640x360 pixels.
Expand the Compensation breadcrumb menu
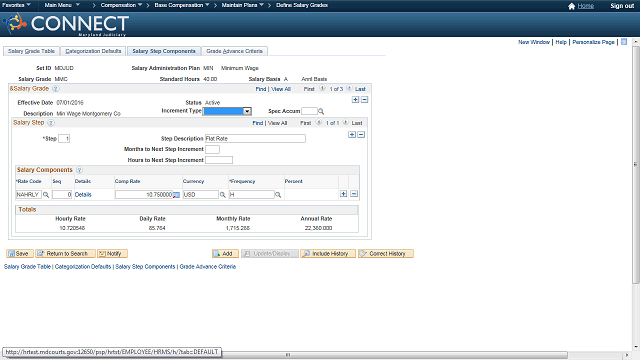coord(122,5)
